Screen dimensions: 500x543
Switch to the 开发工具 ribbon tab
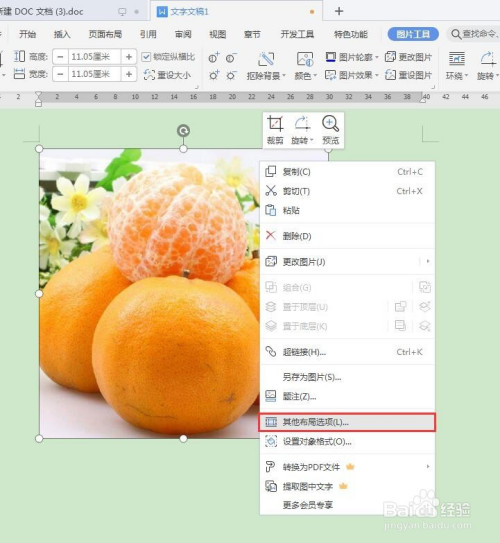click(297, 34)
